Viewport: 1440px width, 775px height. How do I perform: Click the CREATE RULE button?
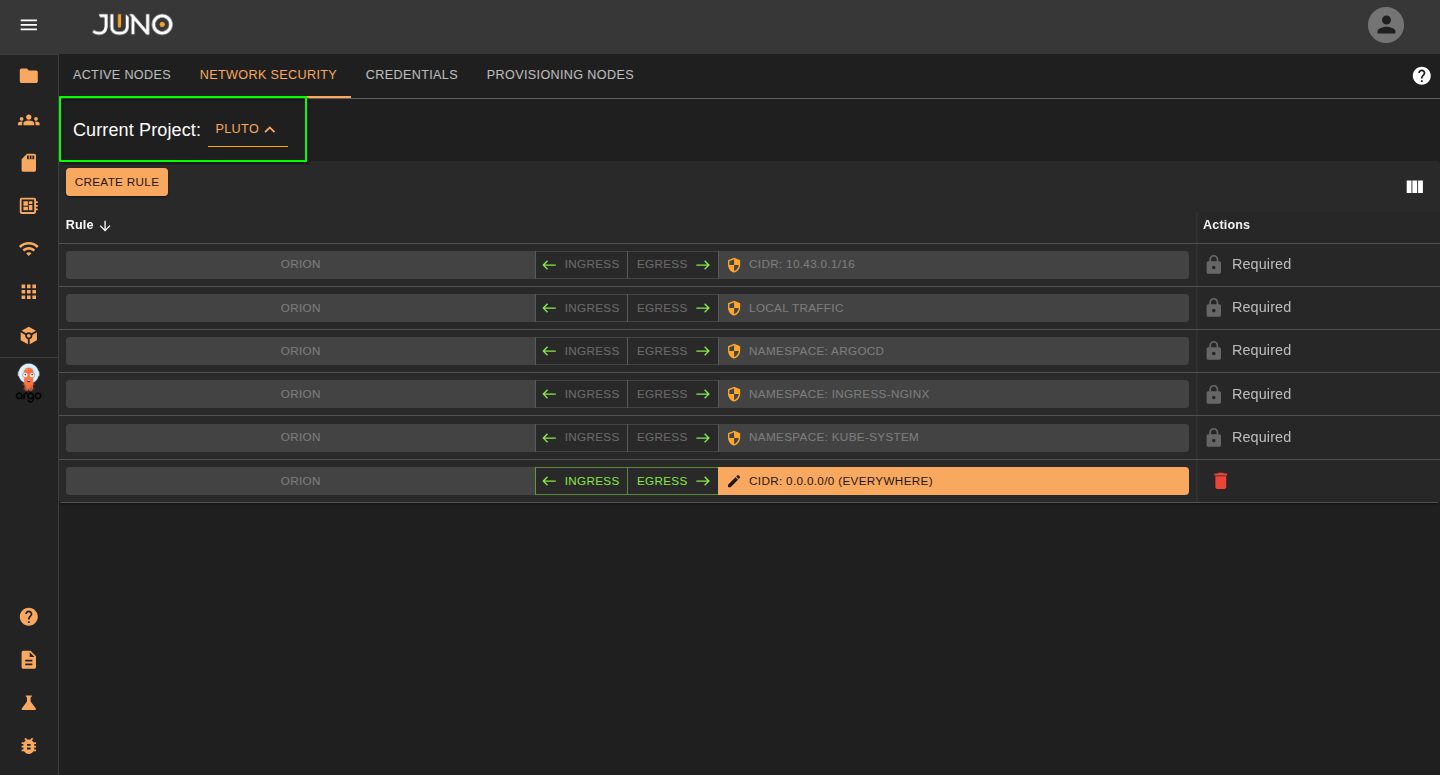coord(116,182)
